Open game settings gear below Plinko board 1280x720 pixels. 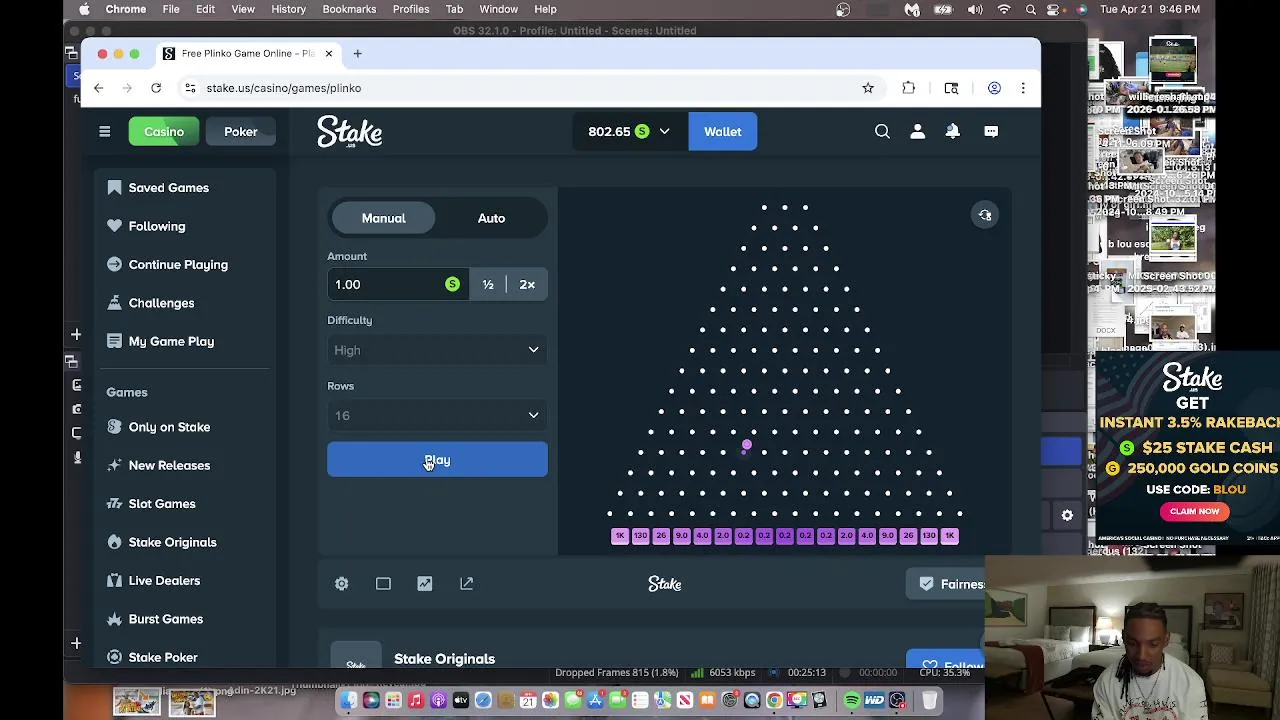tap(342, 583)
